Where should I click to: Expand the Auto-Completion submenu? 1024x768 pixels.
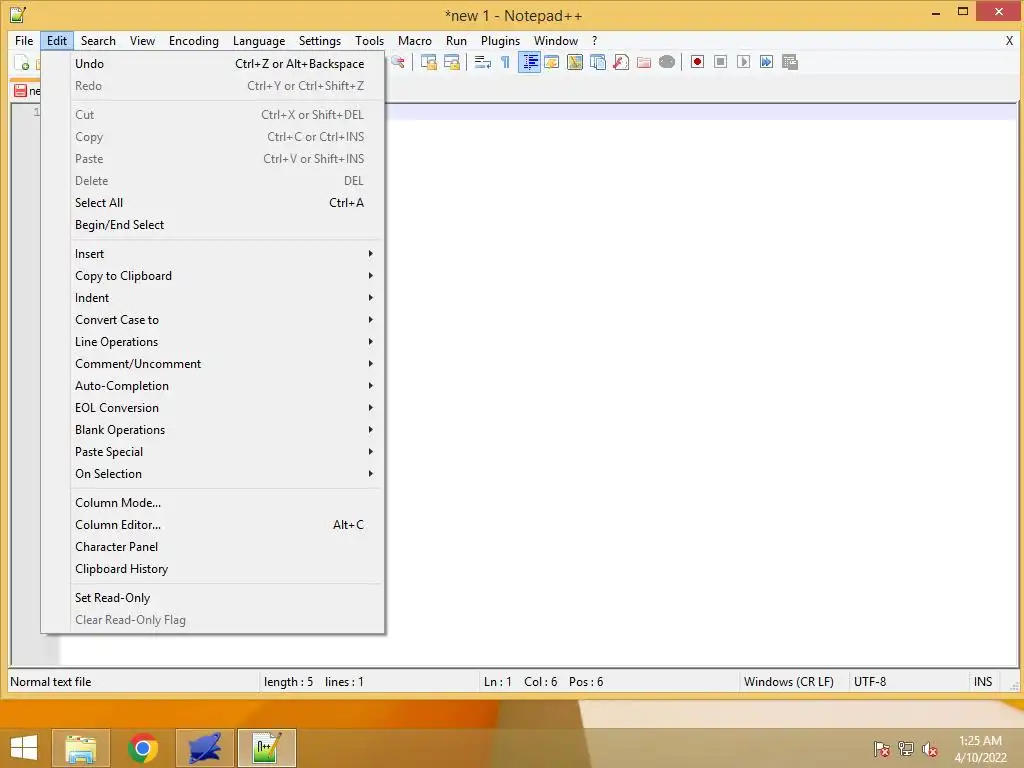tap(226, 386)
